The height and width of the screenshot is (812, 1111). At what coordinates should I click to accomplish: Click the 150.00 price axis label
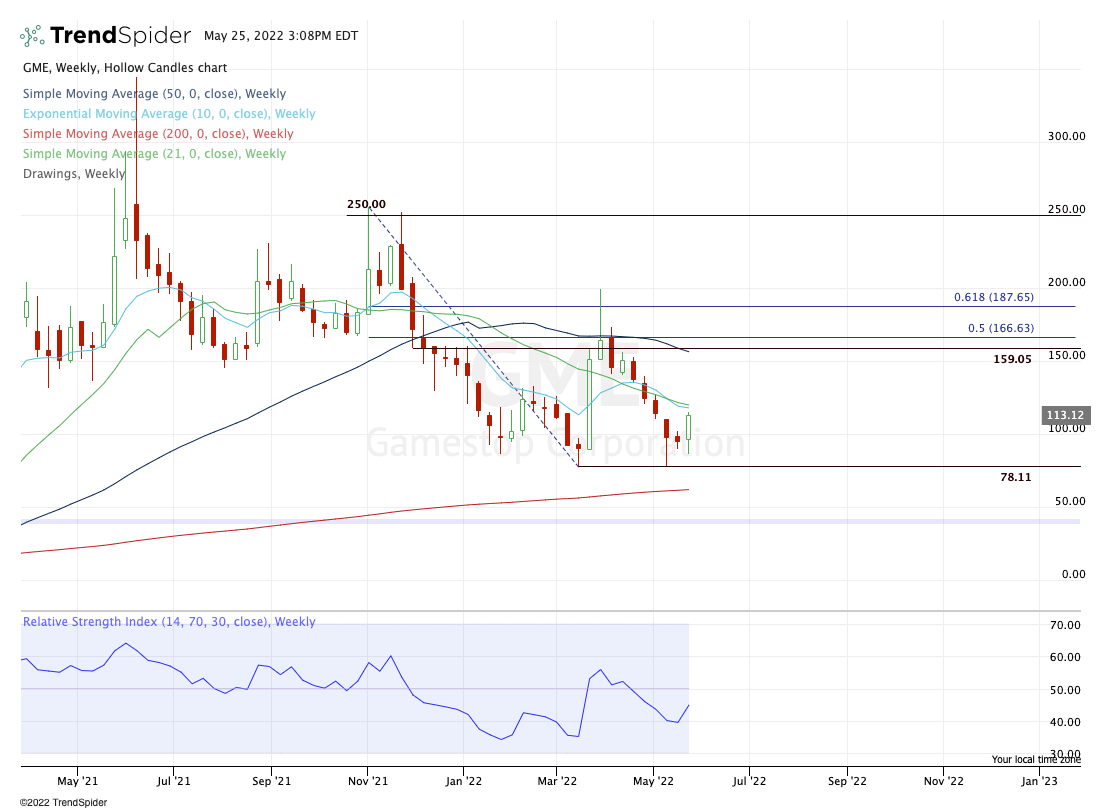click(1067, 355)
